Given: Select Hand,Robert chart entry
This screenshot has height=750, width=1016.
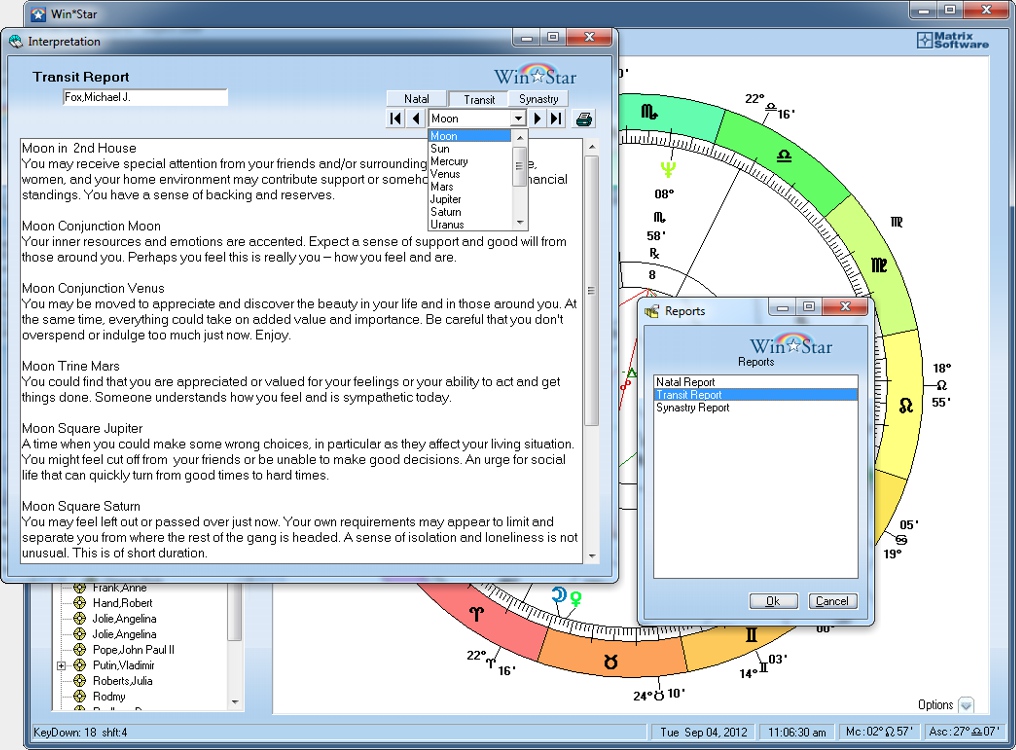Looking at the screenshot, I should coord(122,603).
